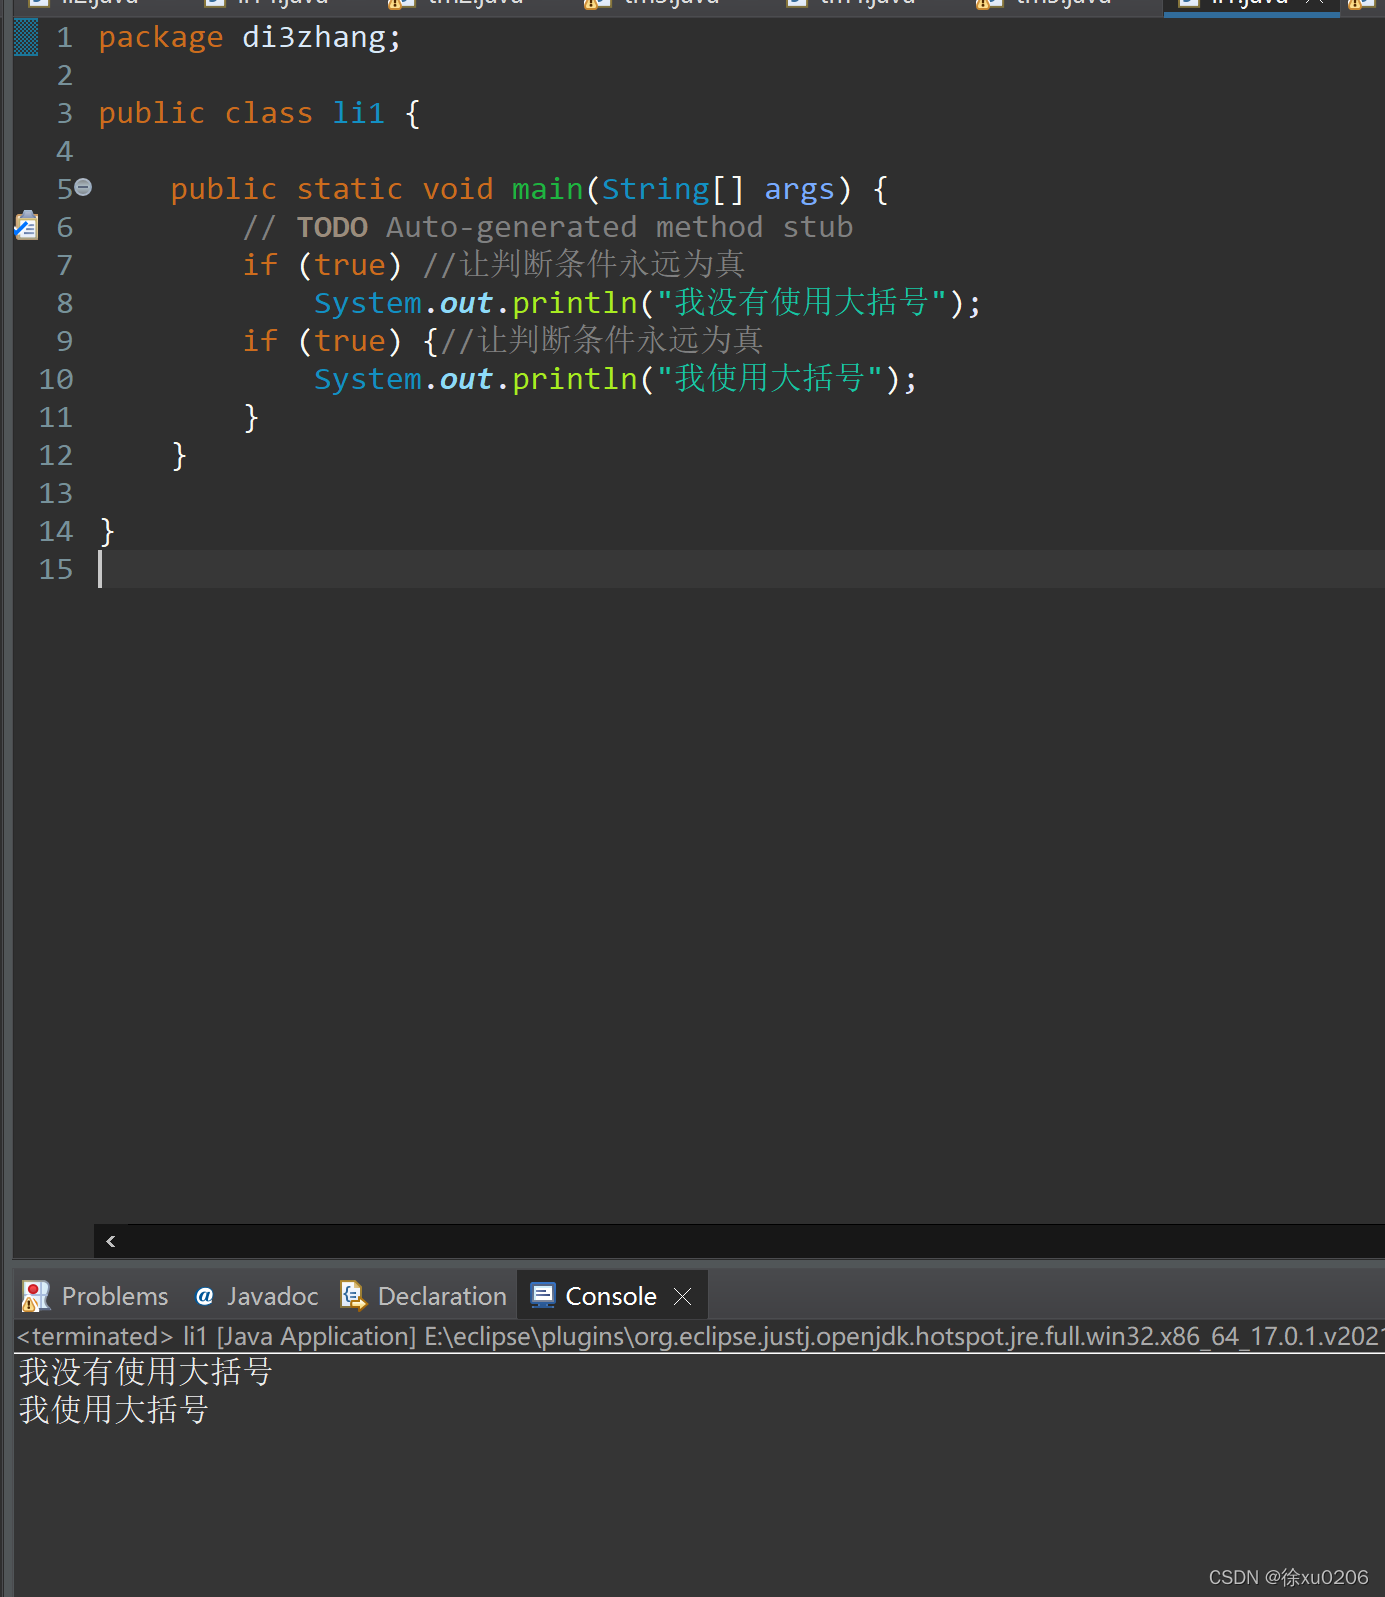Collapse the main method fold toggle on line 5

click(x=84, y=187)
